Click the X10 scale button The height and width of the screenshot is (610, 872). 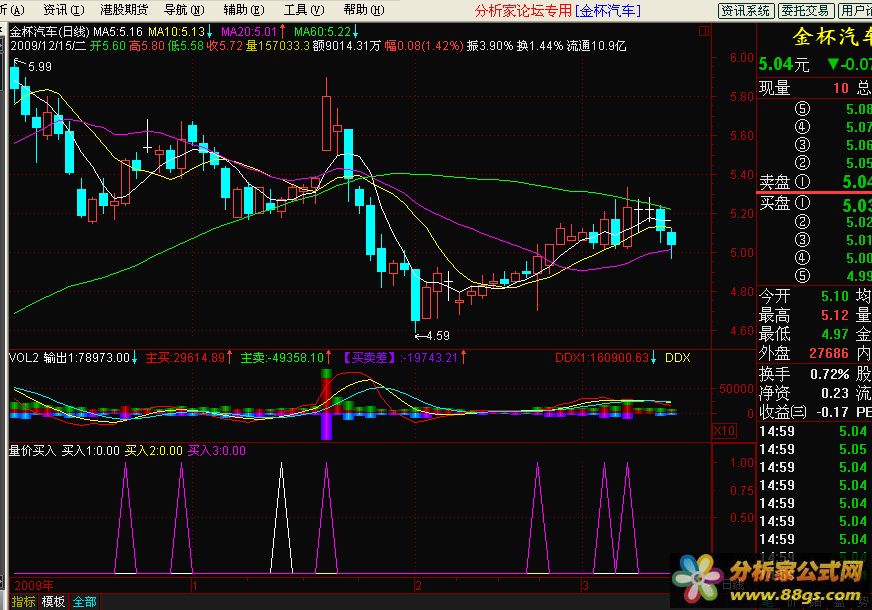724,431
